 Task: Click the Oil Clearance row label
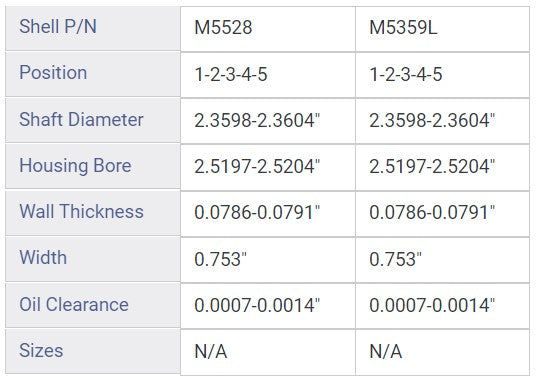(93, 305)
